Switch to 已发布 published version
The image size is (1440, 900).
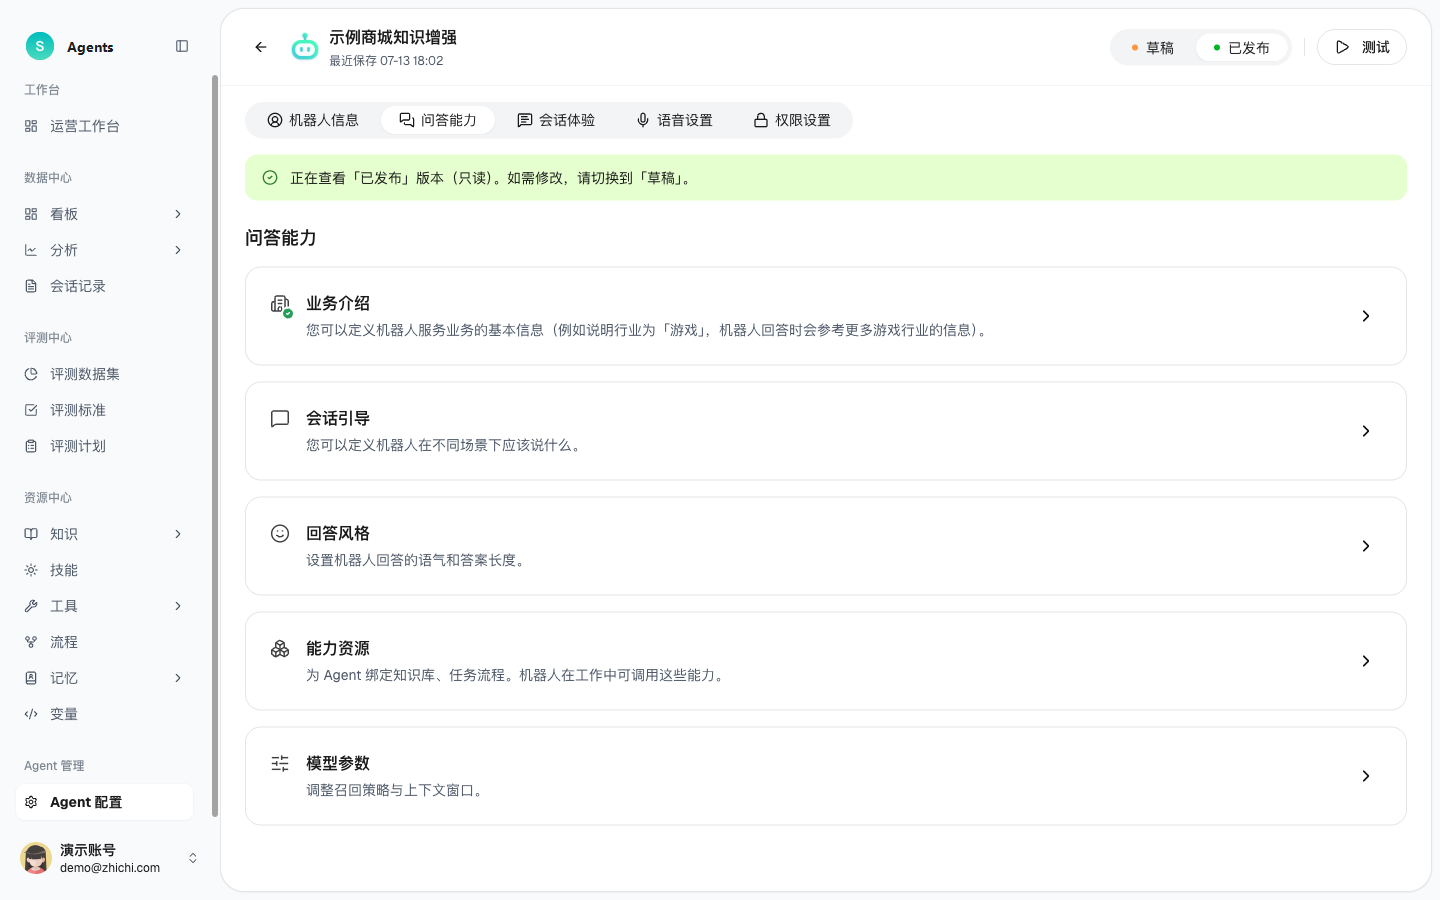[1242, 48]
